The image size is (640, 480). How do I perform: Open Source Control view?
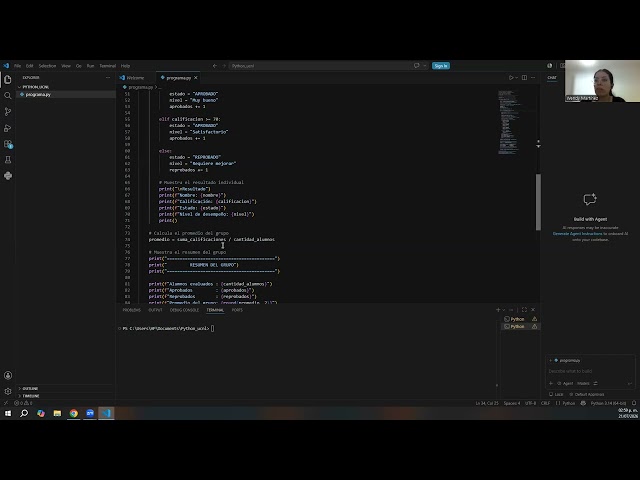(x=8, y=111)
